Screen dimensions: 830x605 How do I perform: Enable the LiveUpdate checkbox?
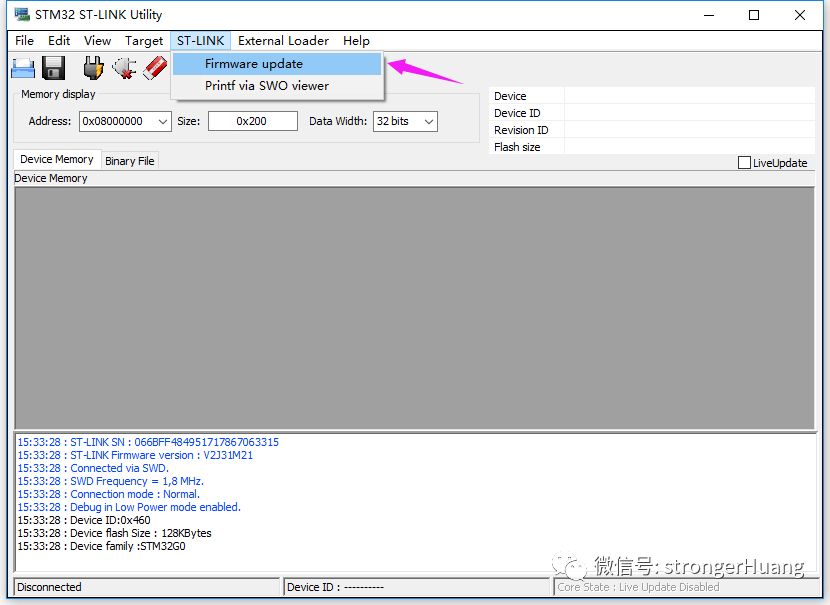coord(744,162)
